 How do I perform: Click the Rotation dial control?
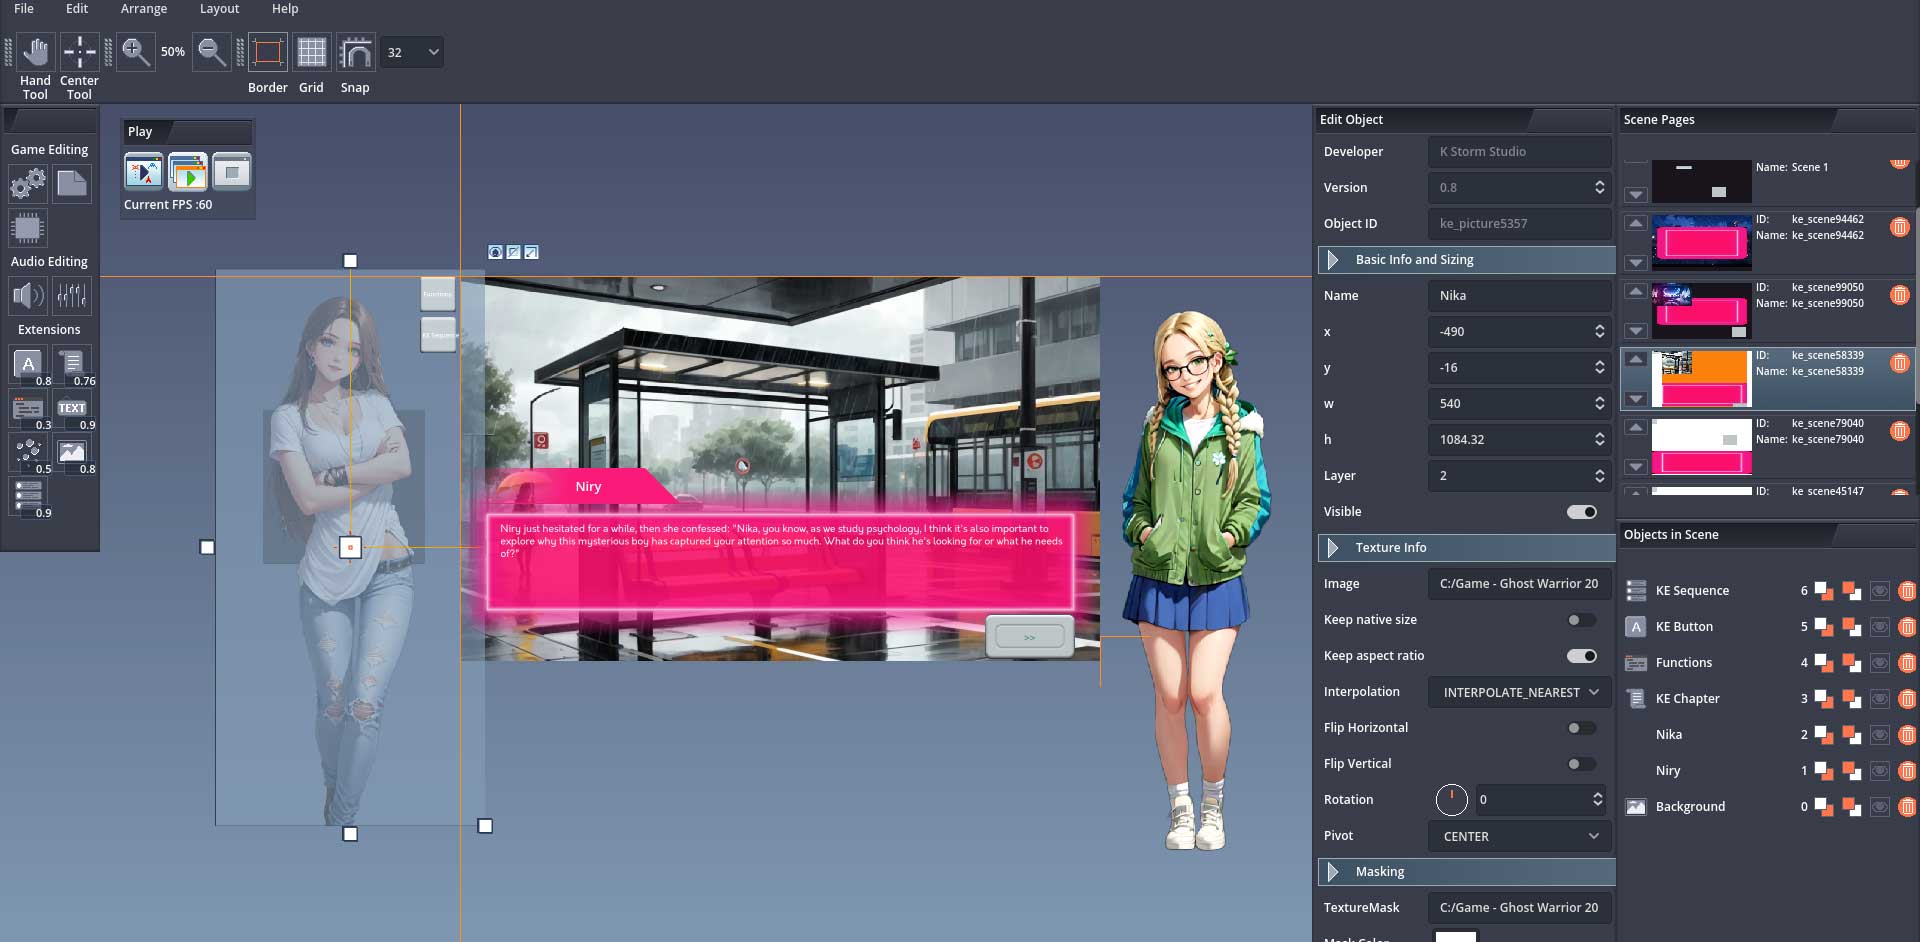[1451, 800]
